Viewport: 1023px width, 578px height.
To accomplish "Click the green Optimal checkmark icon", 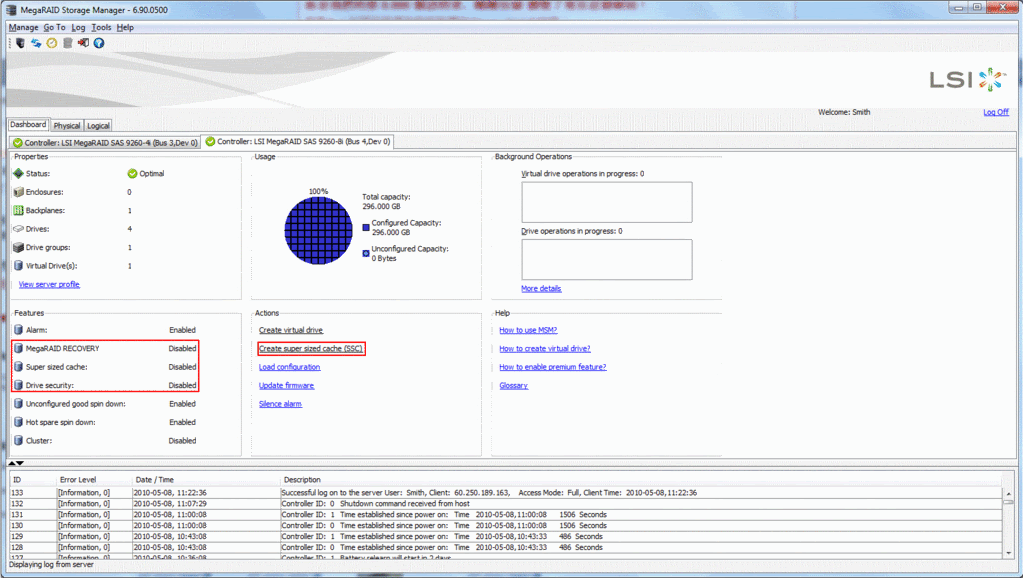I will tap(132, 174).
